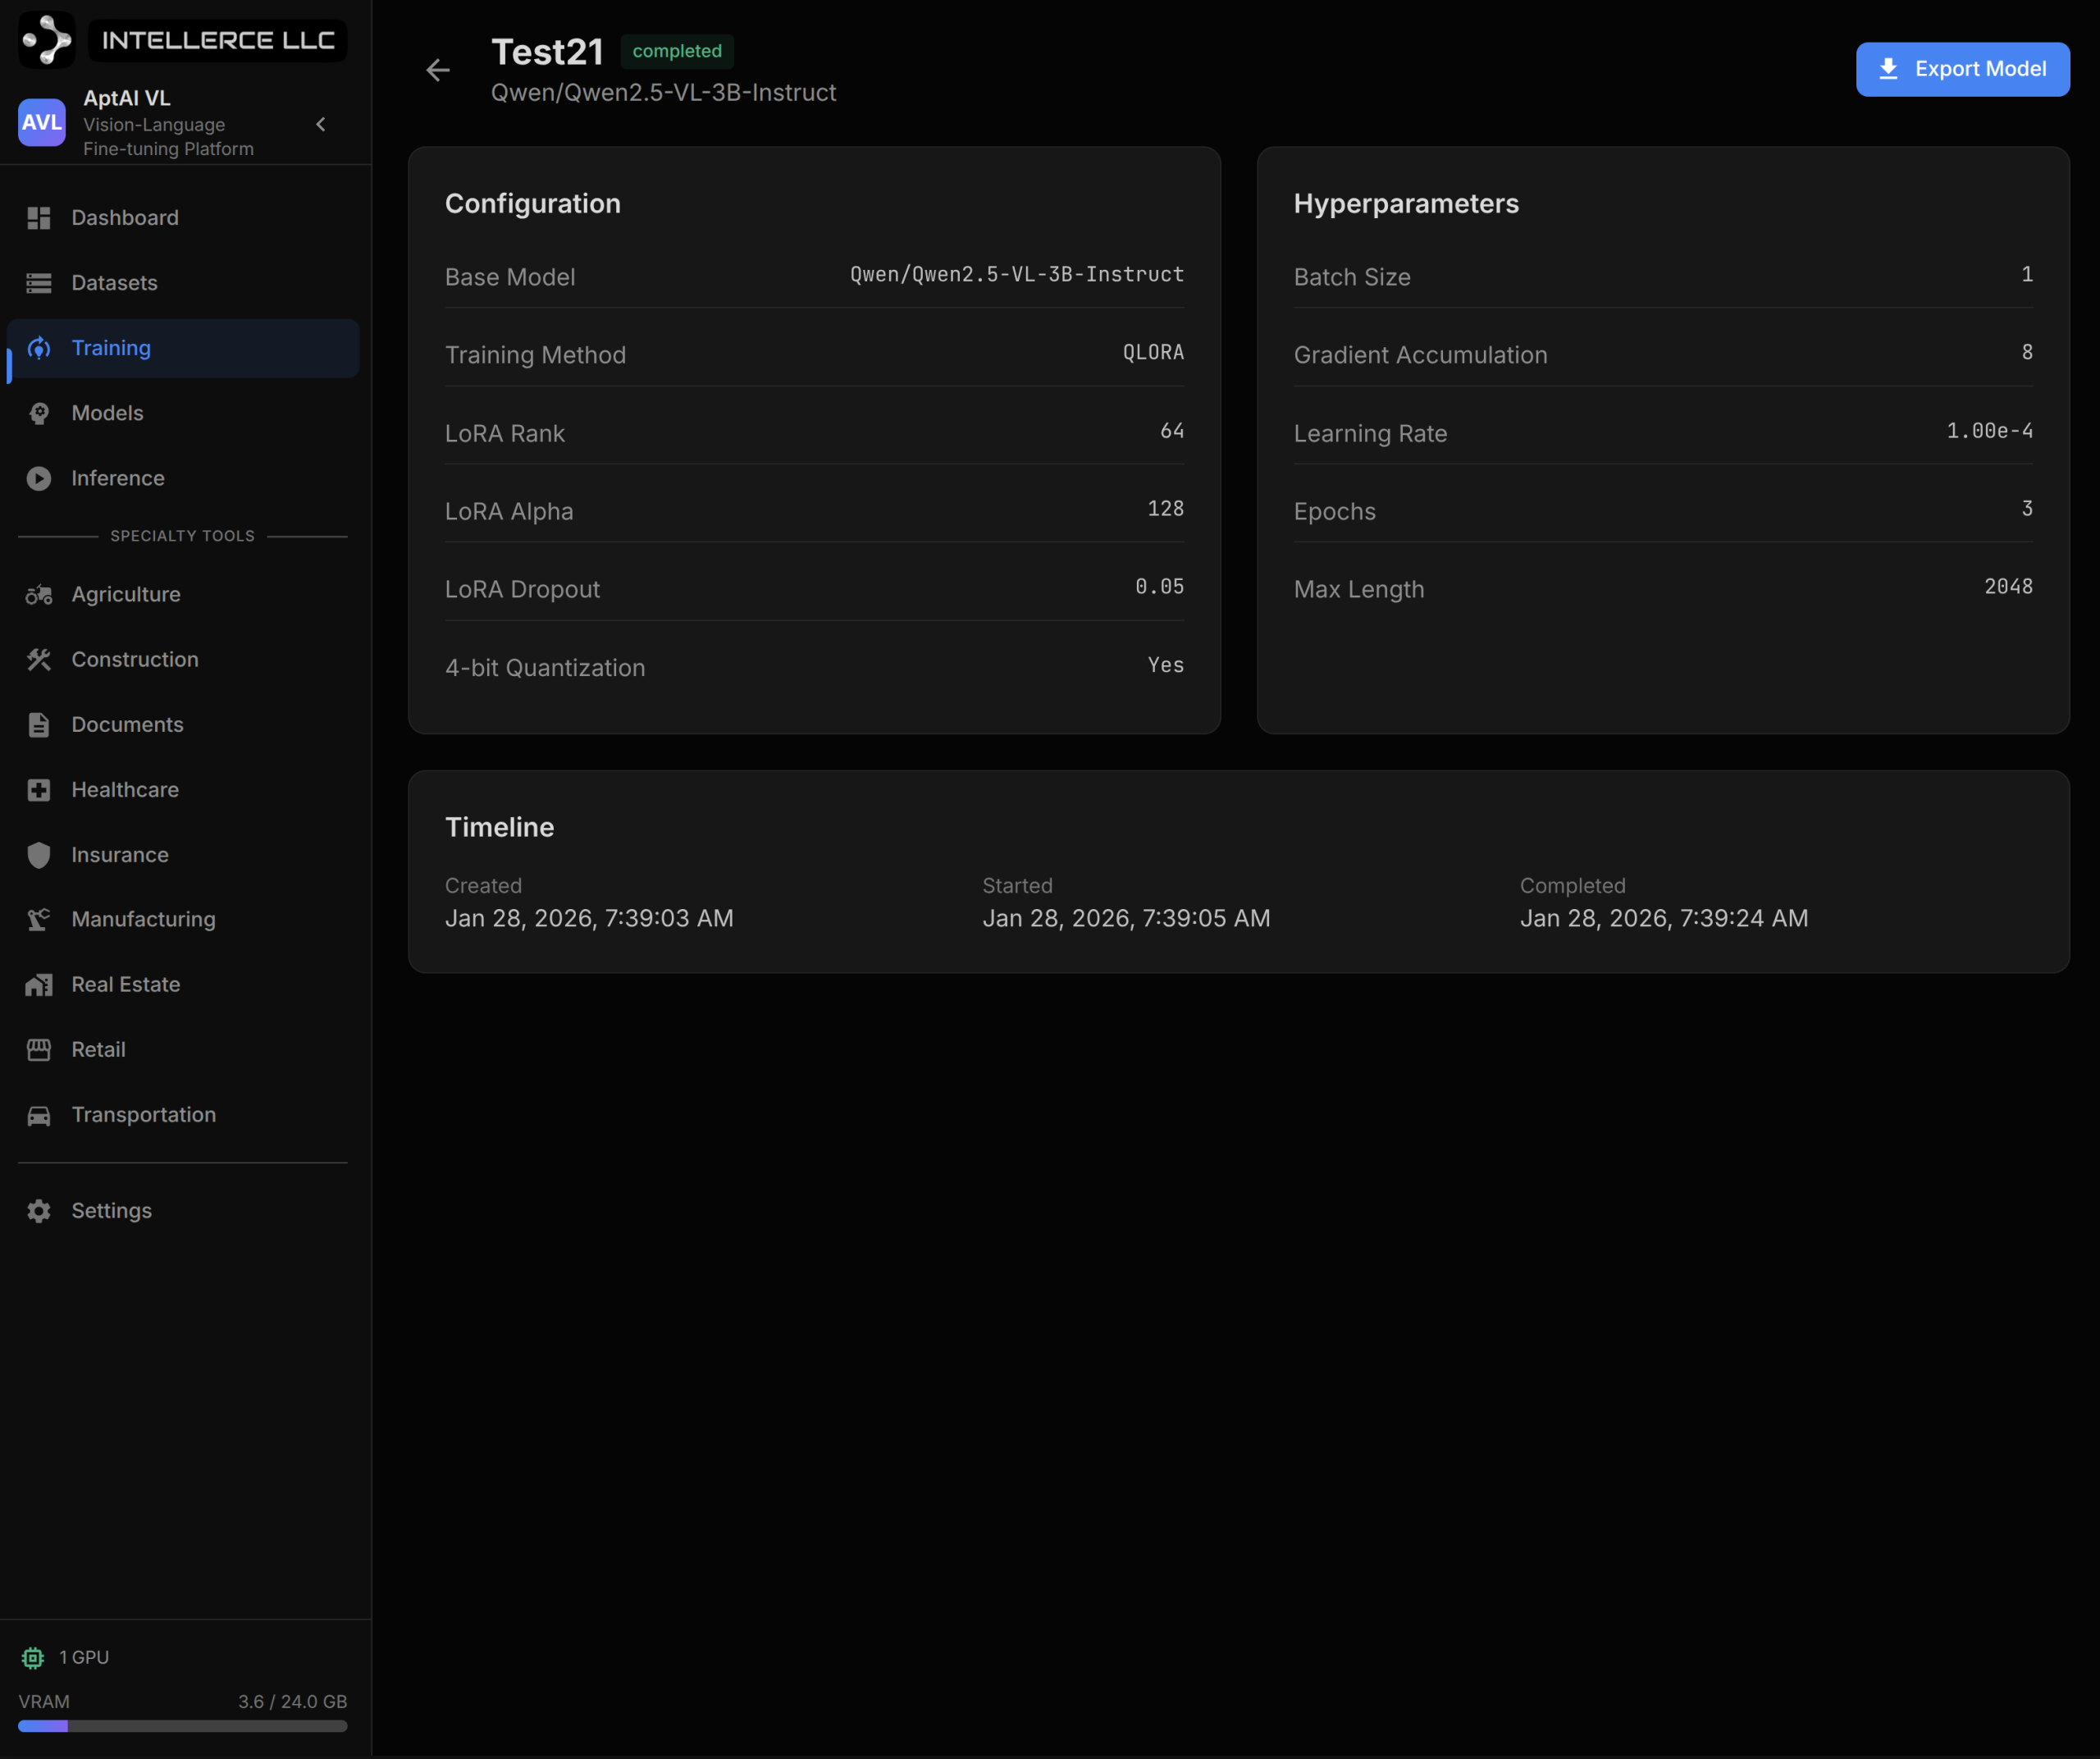This screenshot has width=2100, height=1759.
Task: Open the Settings page
Action: 183,1211
